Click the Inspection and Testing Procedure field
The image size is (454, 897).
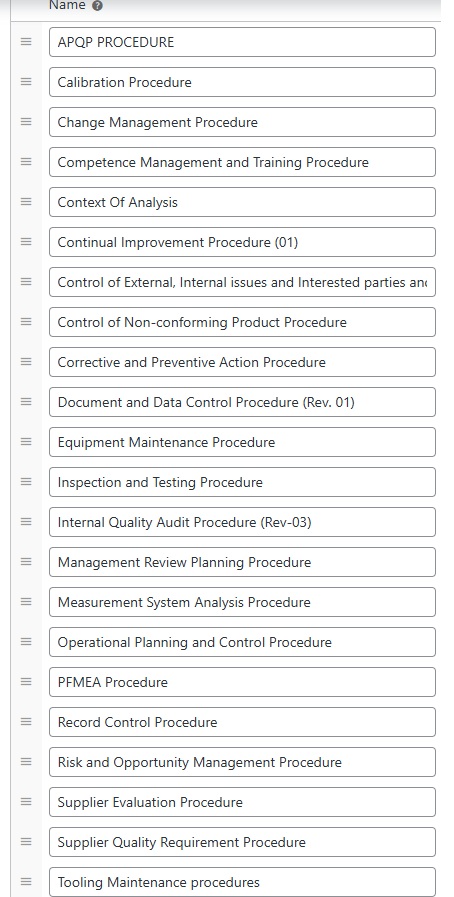click(242, 482)
